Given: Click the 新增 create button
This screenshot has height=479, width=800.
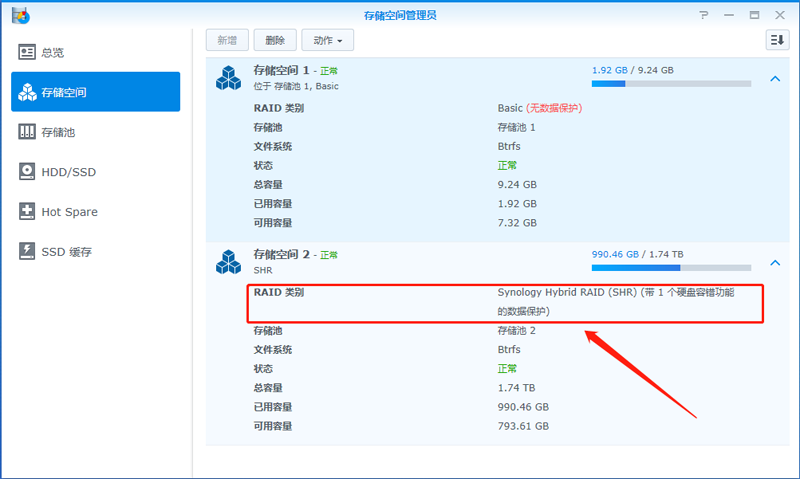Looking at the screenshot, I should [x=227, y=40].
